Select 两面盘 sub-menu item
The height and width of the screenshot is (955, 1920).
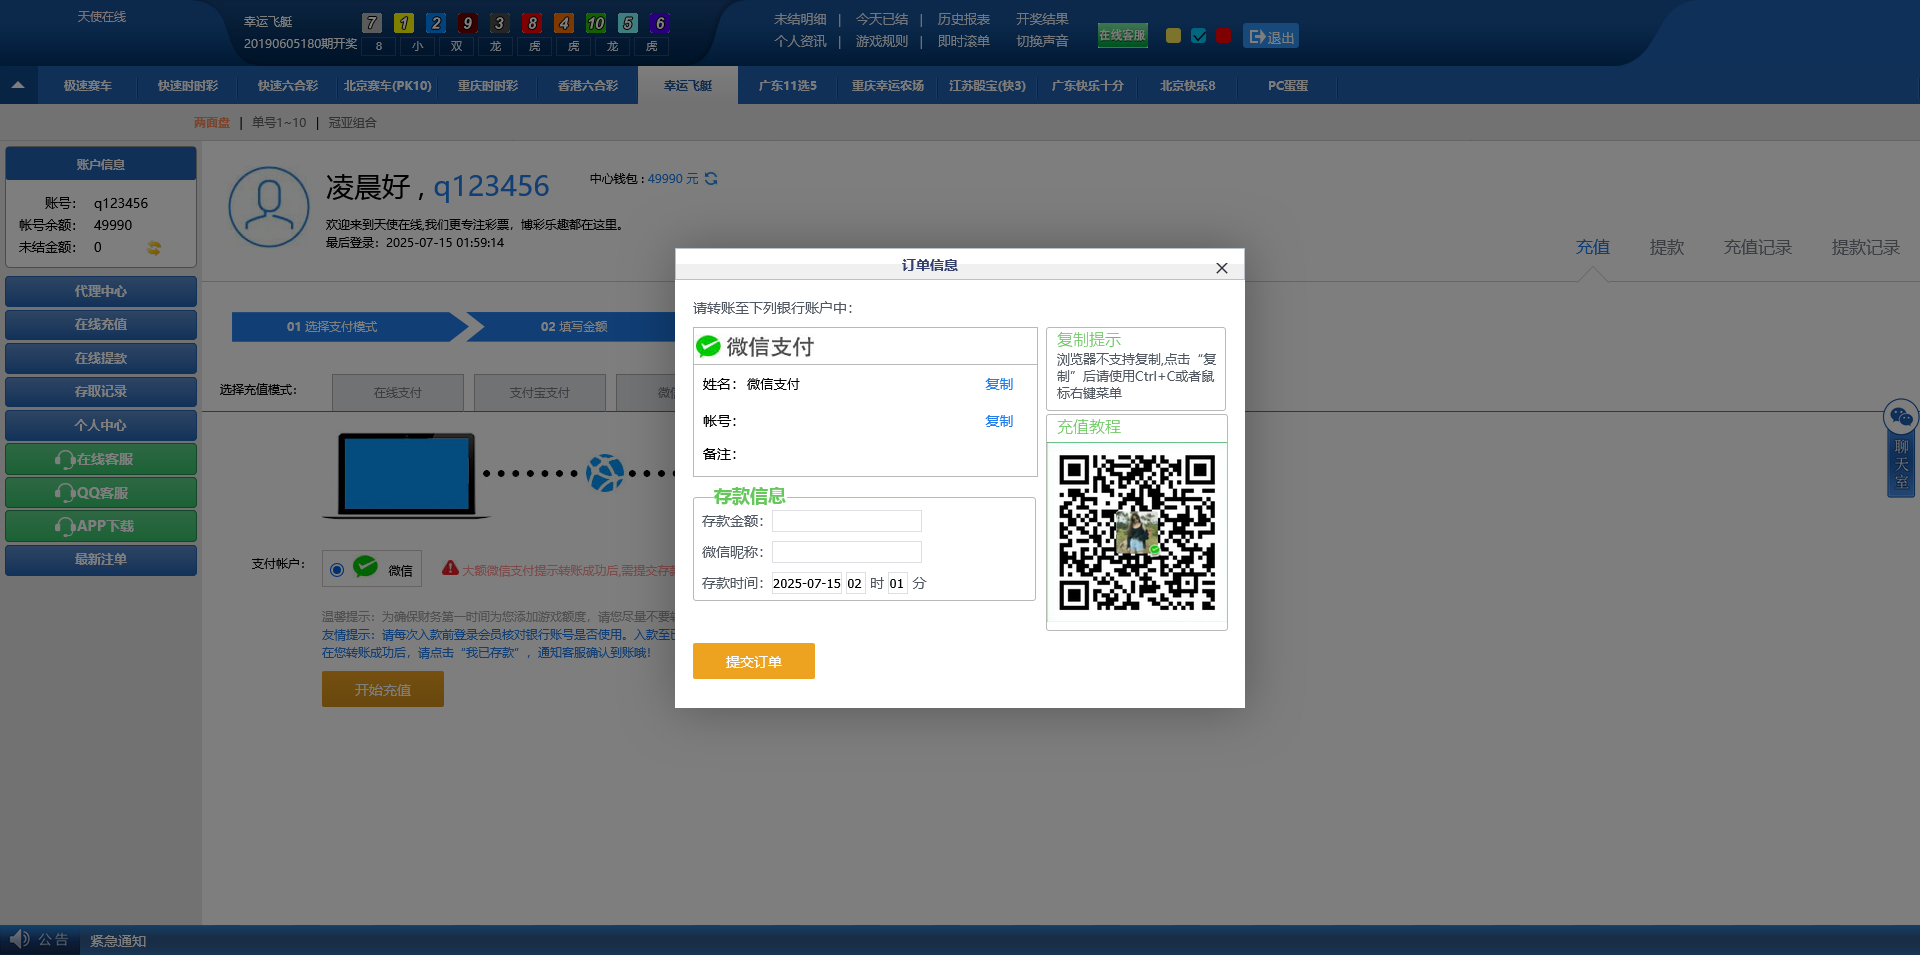point(212,122)
